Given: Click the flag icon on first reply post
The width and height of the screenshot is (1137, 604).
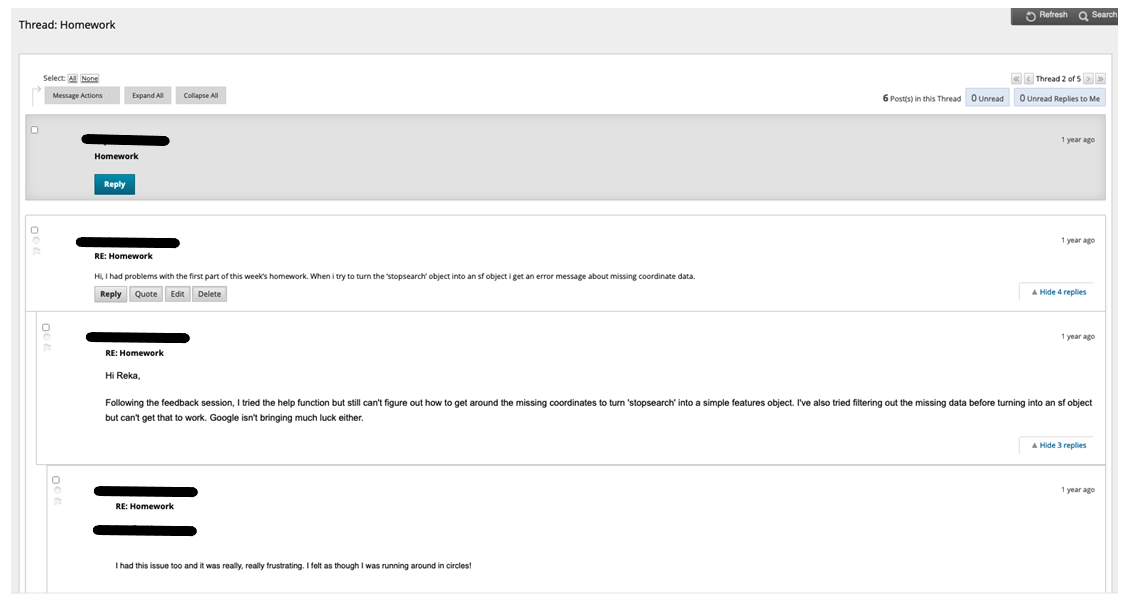Looking at the screenshot, I should pos(36,251).
